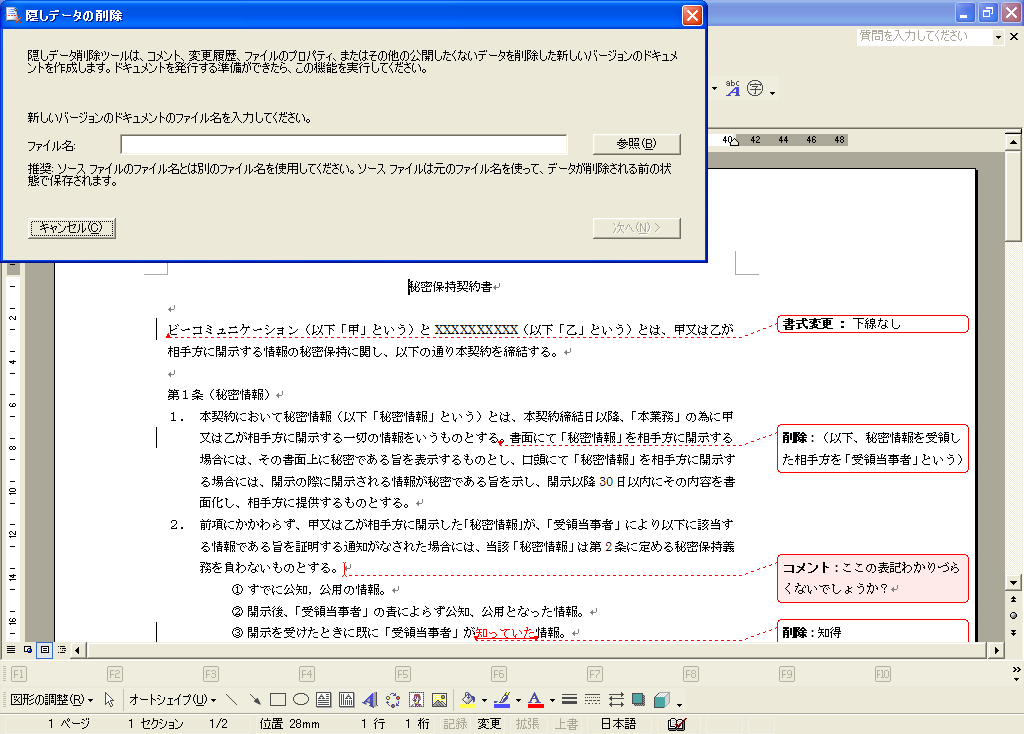Select the Line drawing tool
This screenshot has width=1024, height=734.
(x=232, y=700)
